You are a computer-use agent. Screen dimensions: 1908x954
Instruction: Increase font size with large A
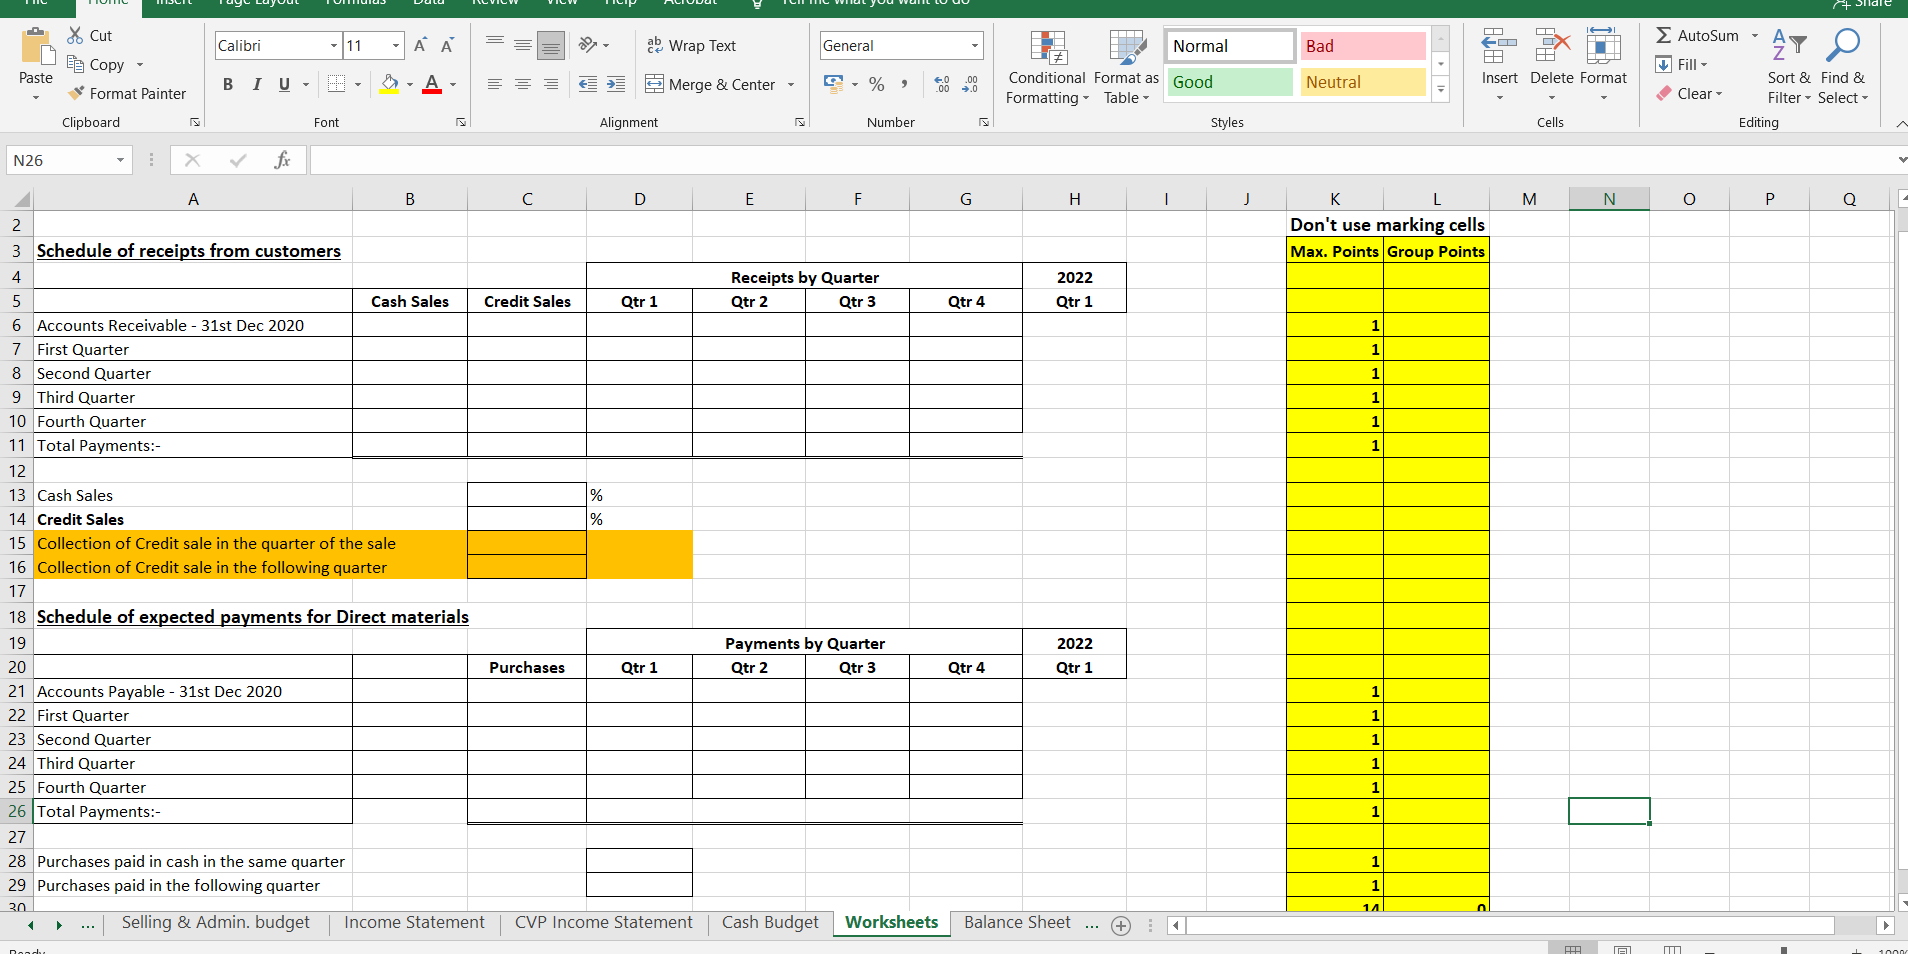tap(420, 45)
